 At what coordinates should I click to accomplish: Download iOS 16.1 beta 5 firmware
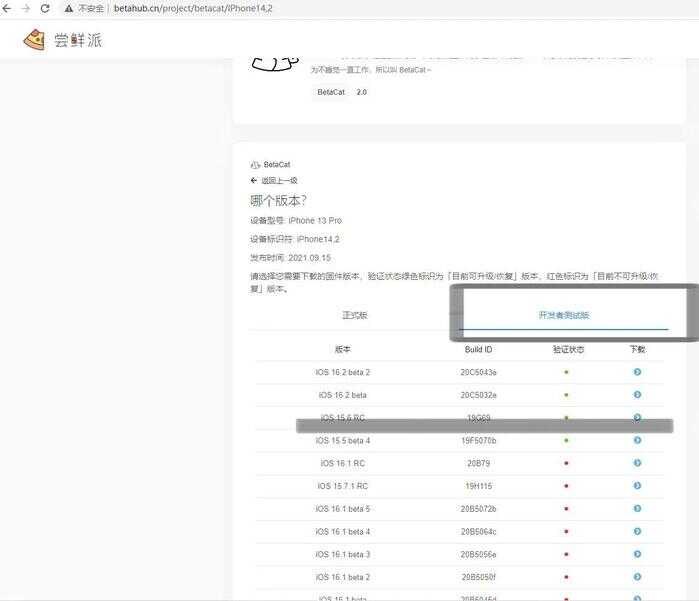(637, 509)
